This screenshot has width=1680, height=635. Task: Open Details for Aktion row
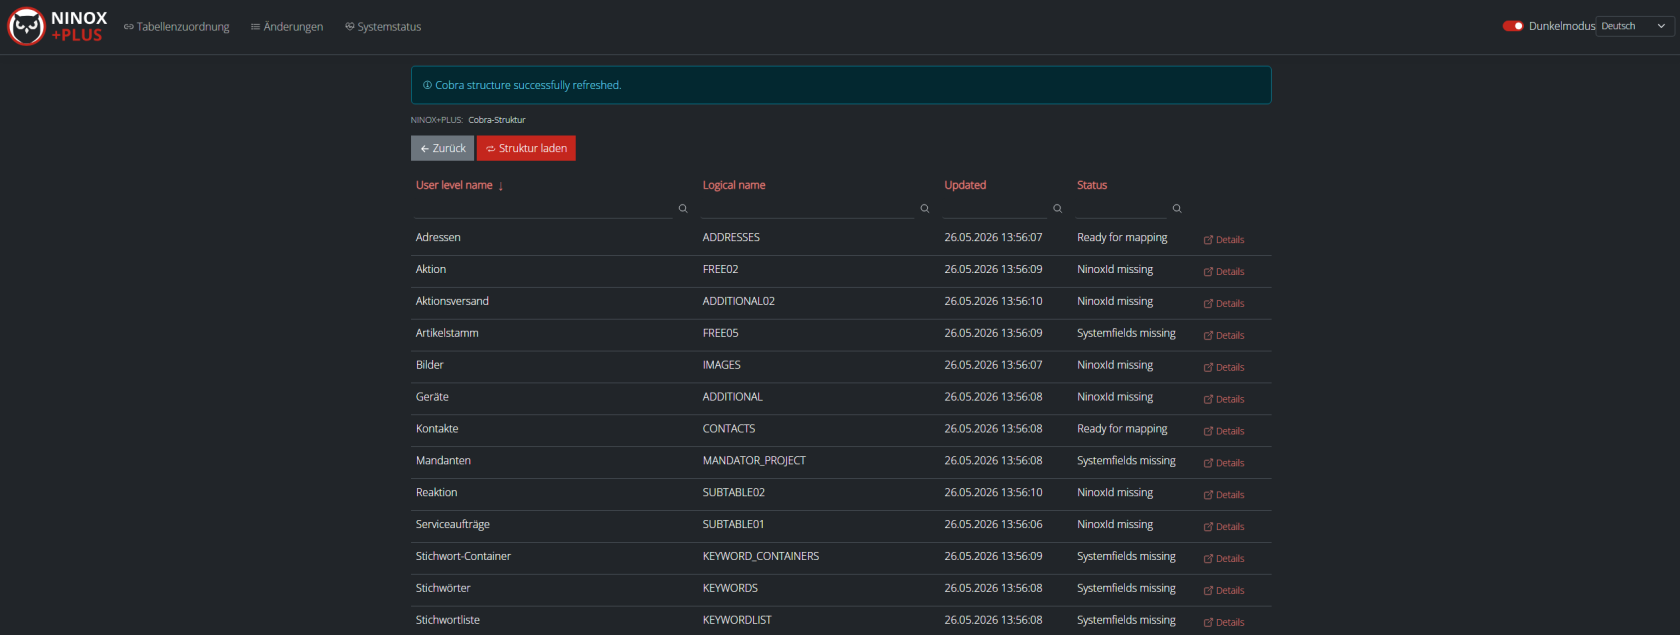1224,272
